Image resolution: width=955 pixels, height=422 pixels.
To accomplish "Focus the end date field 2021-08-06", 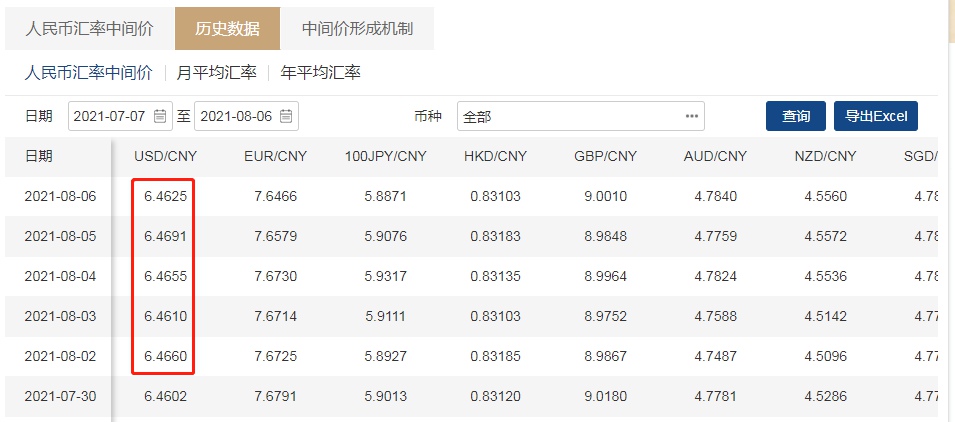I will click(x=238, y=117).
